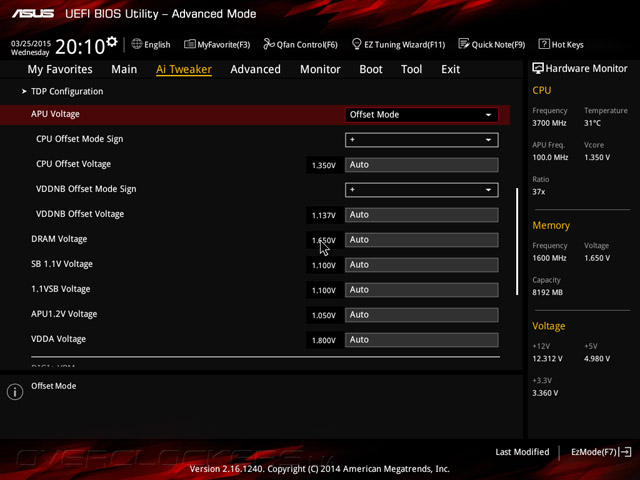Image resolution: width=640 pixels, height=480 pixels.
Task: Click the +5V reading 4.980 V
Action: (597, 358)
